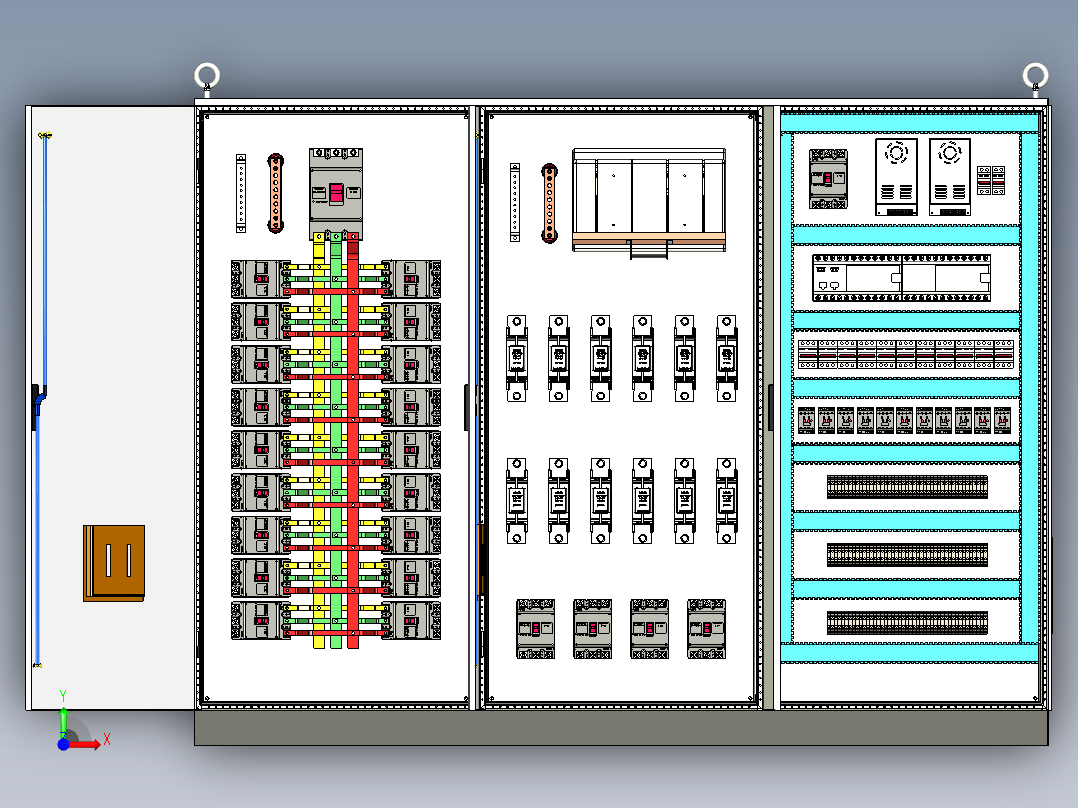Select main breaker feeding the colored busbars
This screenshot has width=1078, height=808.
336,193
